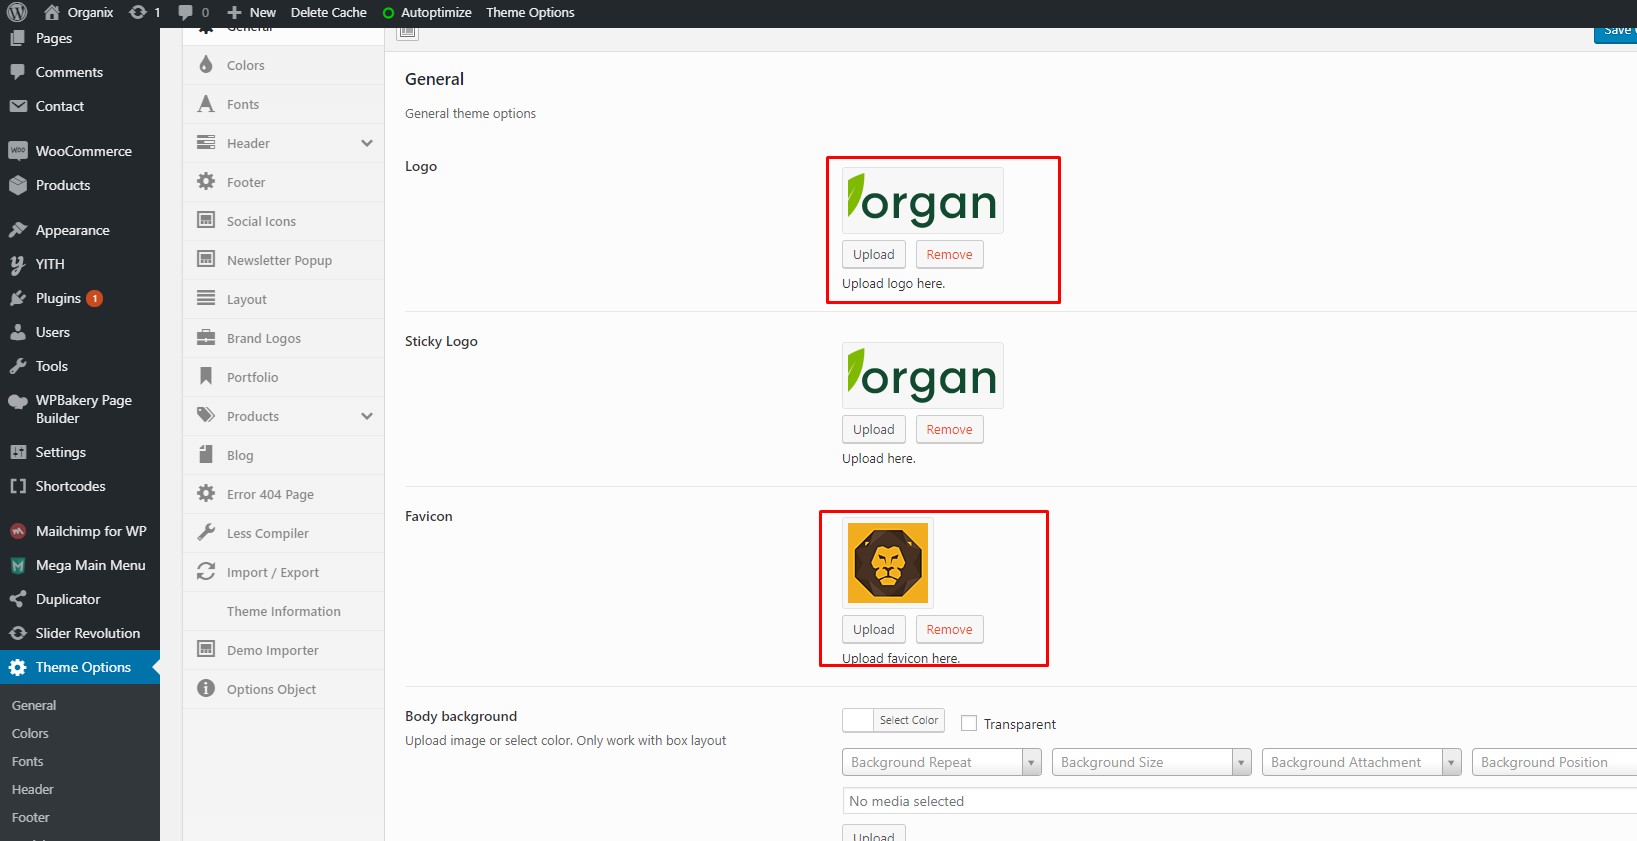
Task: Click the Colors droplet icon in options panel
Action: [206, 65]
